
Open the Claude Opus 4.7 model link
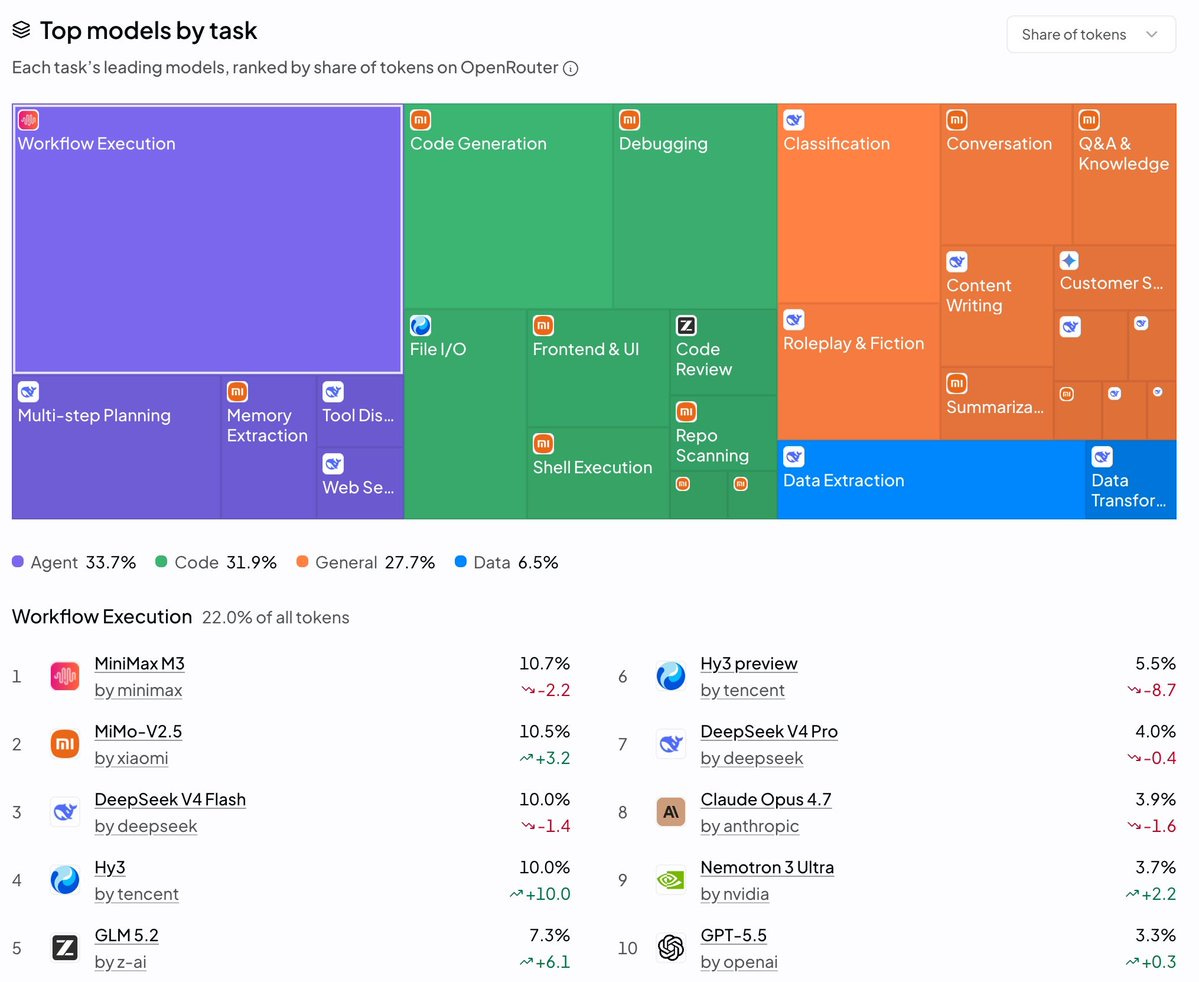[765, 800]
